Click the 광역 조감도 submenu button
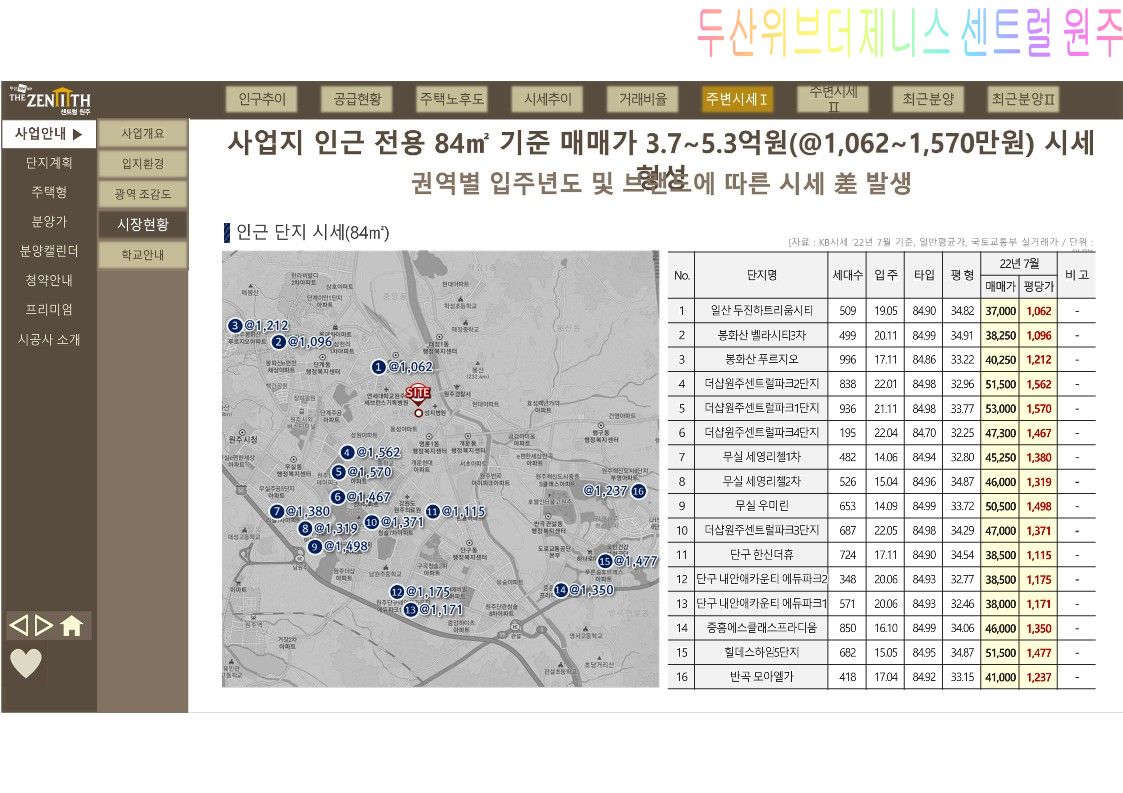1123x793 pixels. pyautogui.click(x=143, y=193)
